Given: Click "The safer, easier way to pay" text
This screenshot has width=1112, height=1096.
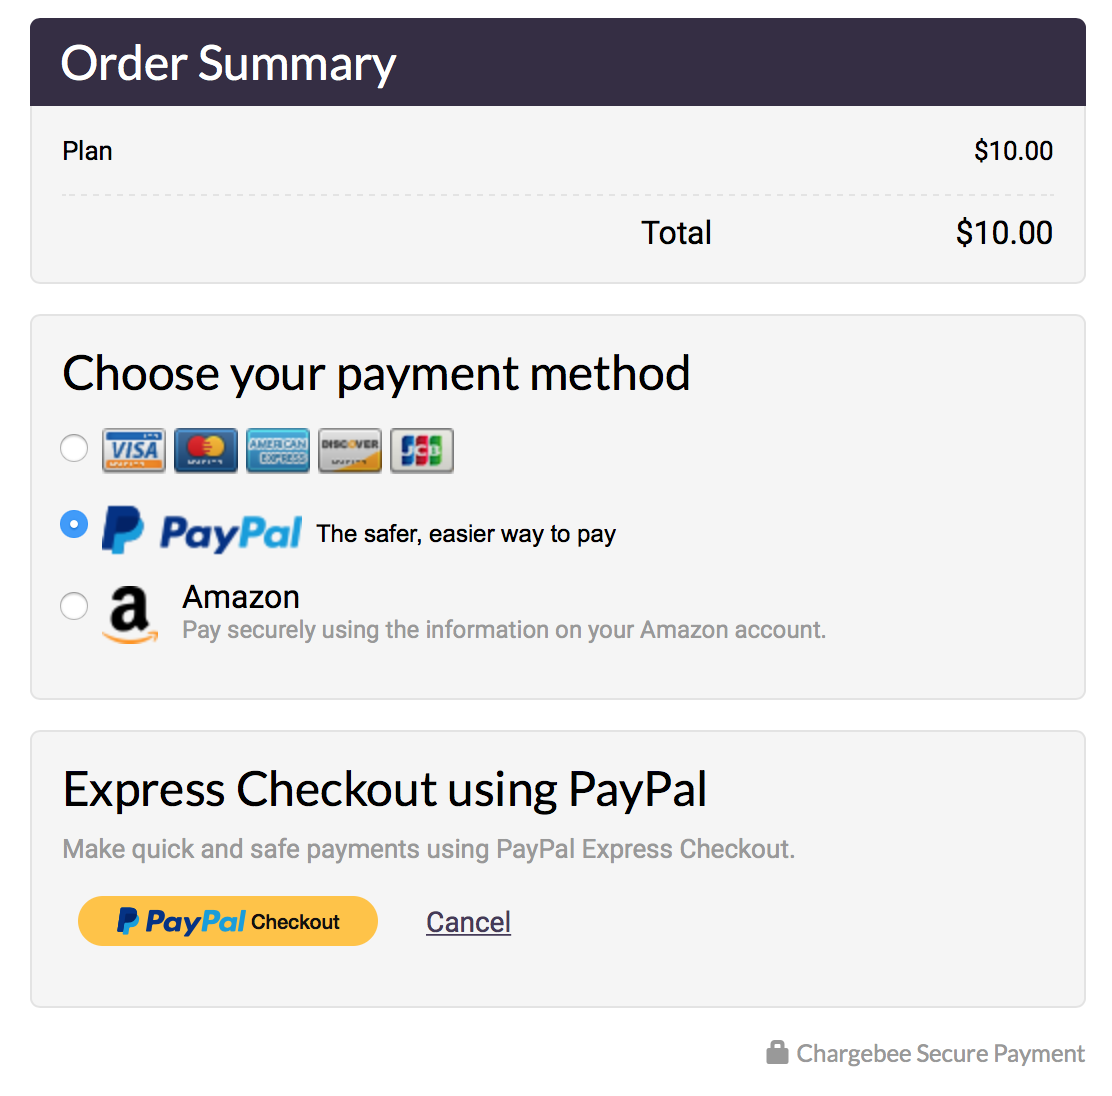Looking at the screenshot, I should click(x=466, y=534).
